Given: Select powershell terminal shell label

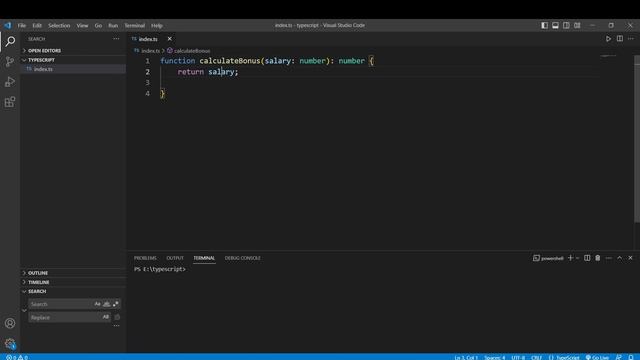Looking at the screenshot, I should coord(548,258).
